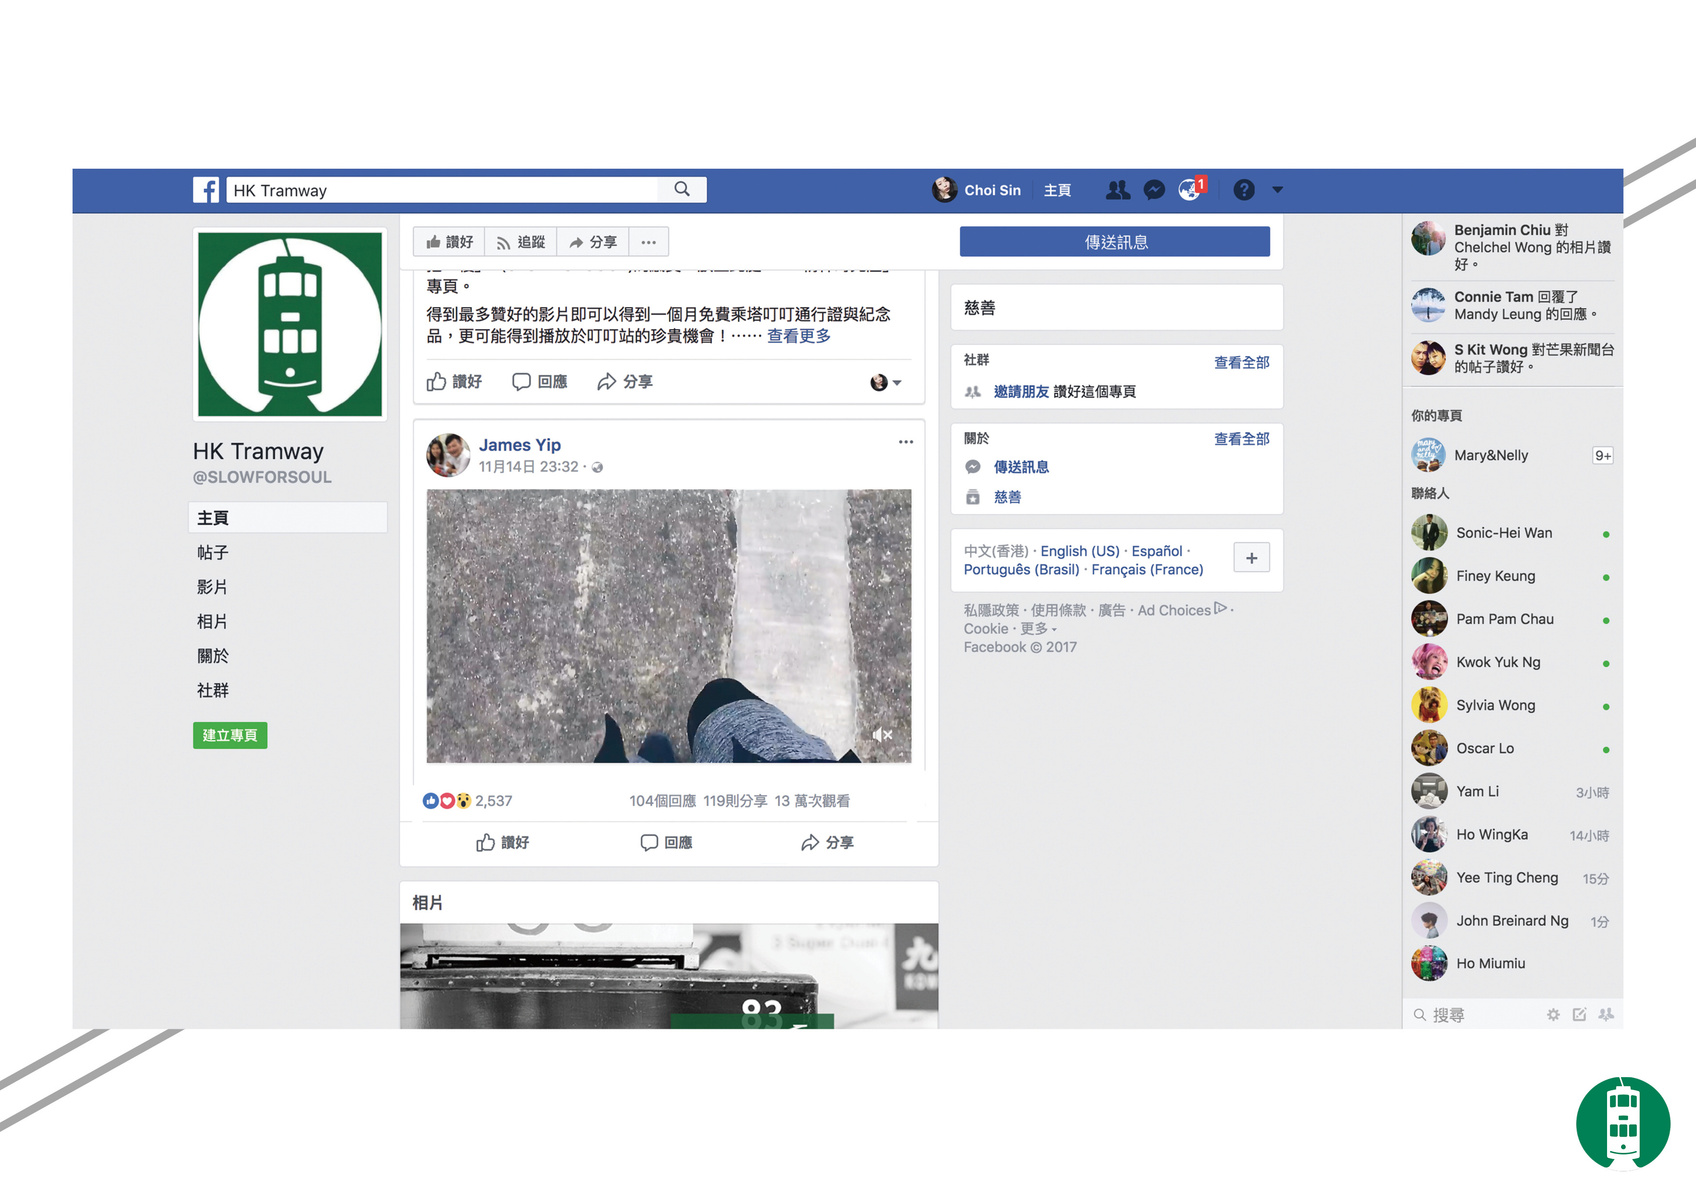Comment on James Yip post via 回應
This screenshot has width=1696, height=1199.
tap(667, 843)
